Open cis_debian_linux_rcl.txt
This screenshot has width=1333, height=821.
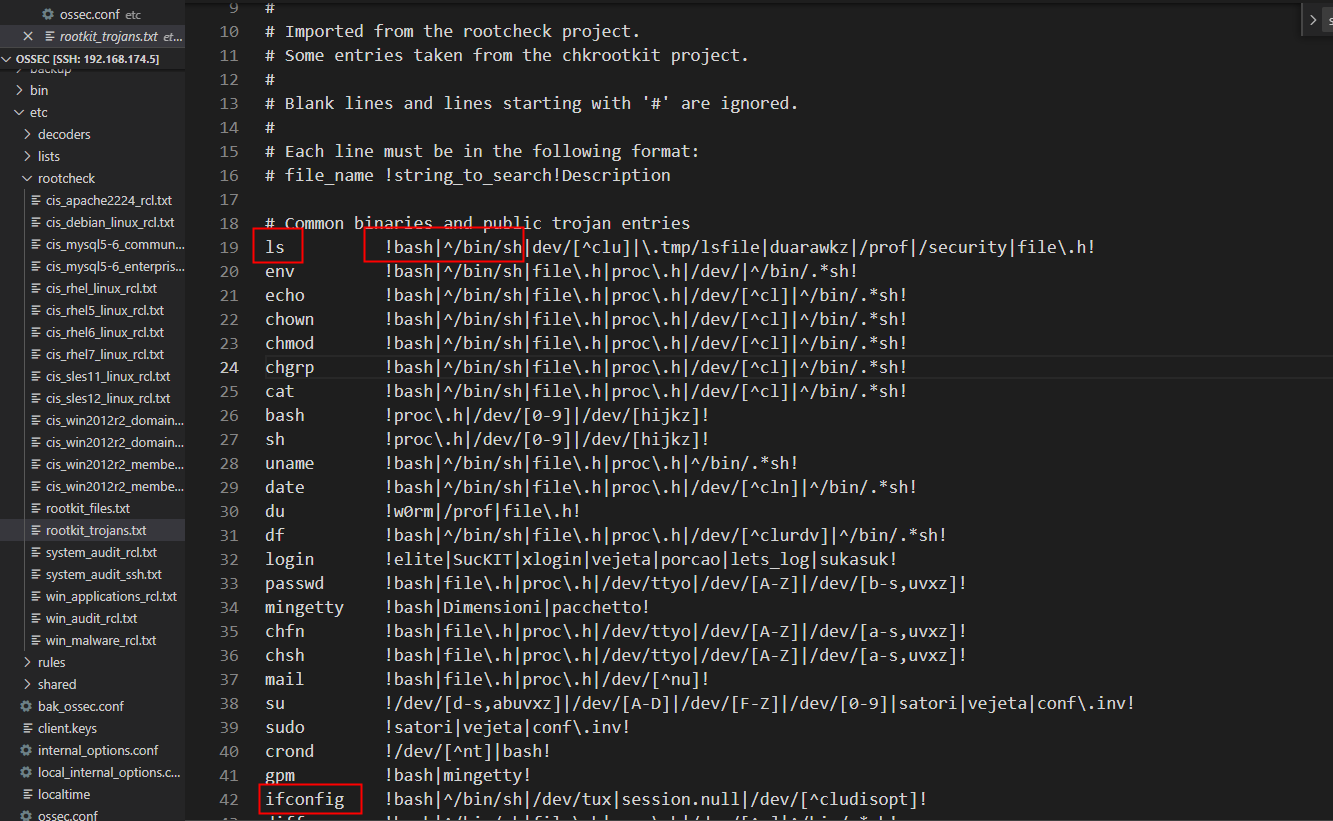110,222
